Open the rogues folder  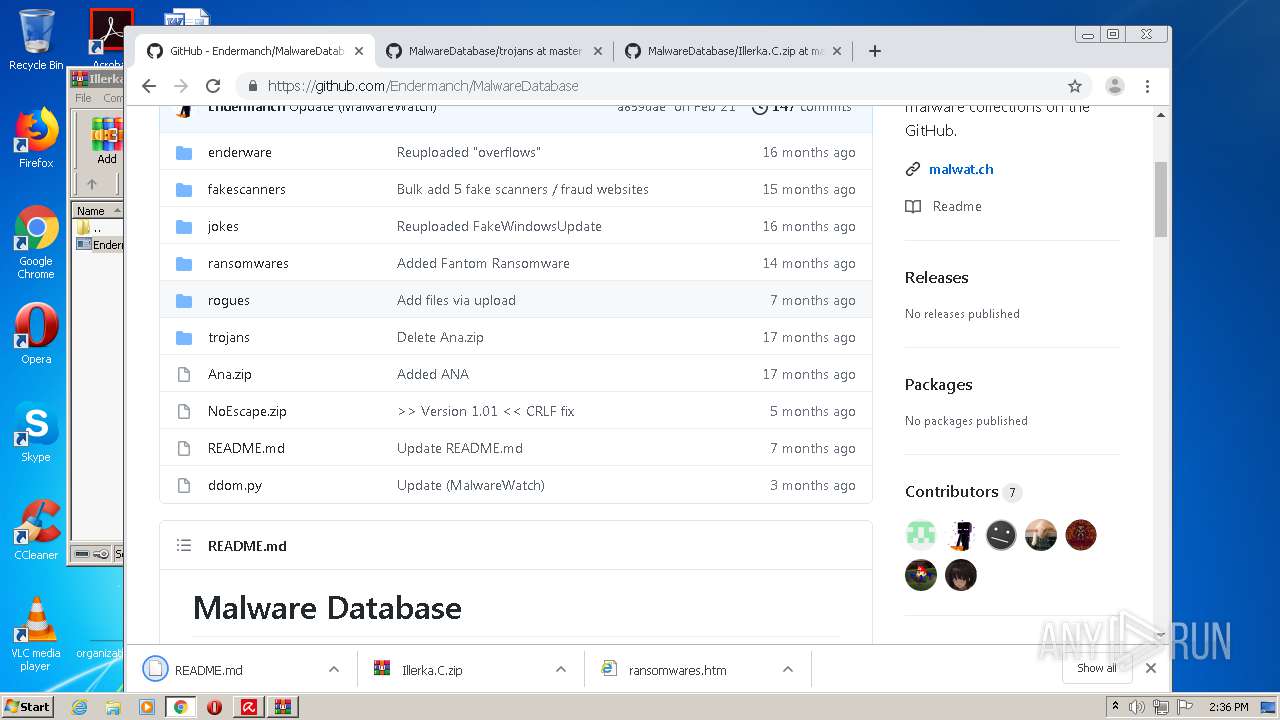229,300
